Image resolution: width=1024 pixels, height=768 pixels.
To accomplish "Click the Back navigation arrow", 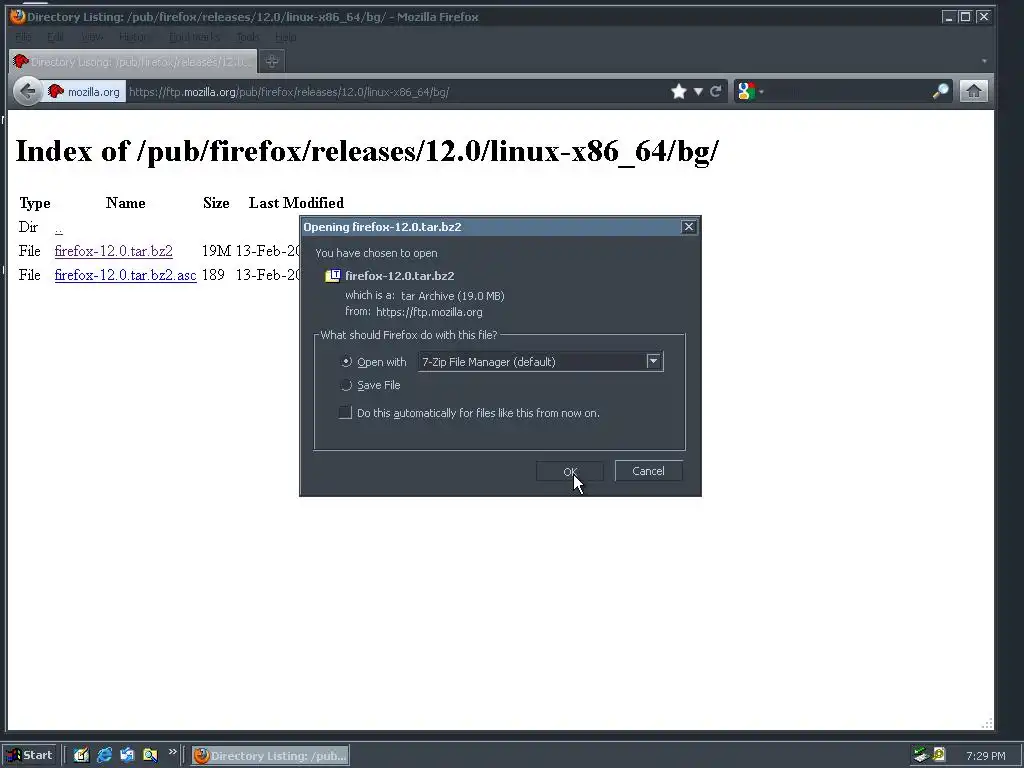I will tap(28, 91).
